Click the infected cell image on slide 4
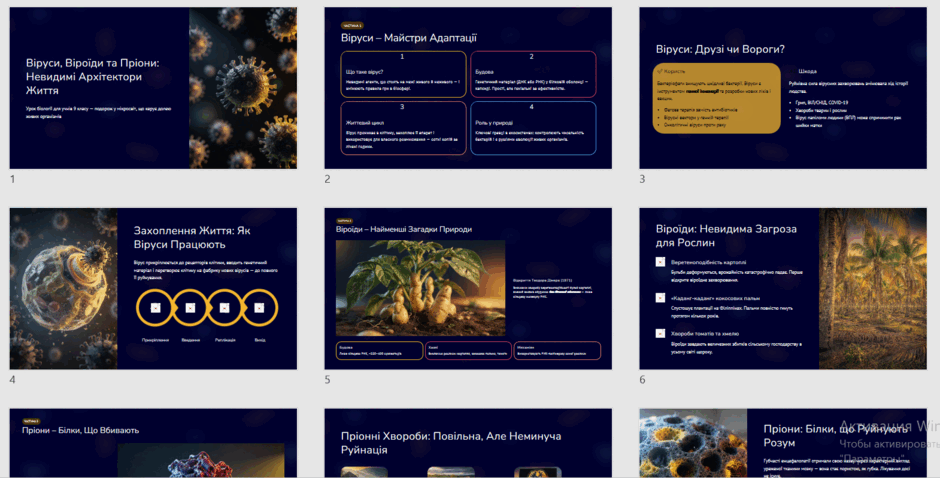This screenshot has width=940, height=478. pyautogui.click(x=64, y=288)
